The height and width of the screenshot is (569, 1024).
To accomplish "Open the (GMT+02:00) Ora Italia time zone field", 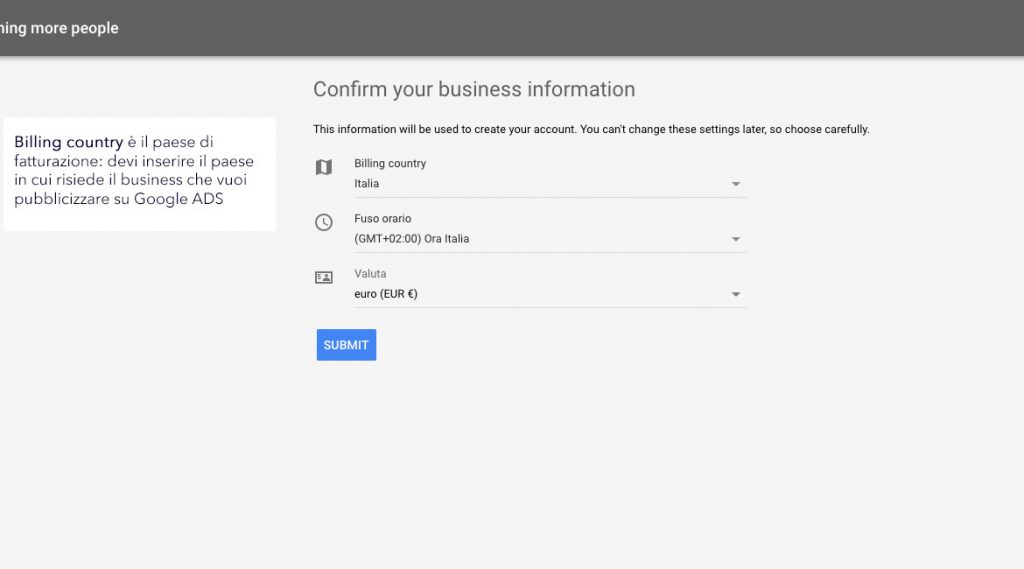I will [x=549, y=239].
